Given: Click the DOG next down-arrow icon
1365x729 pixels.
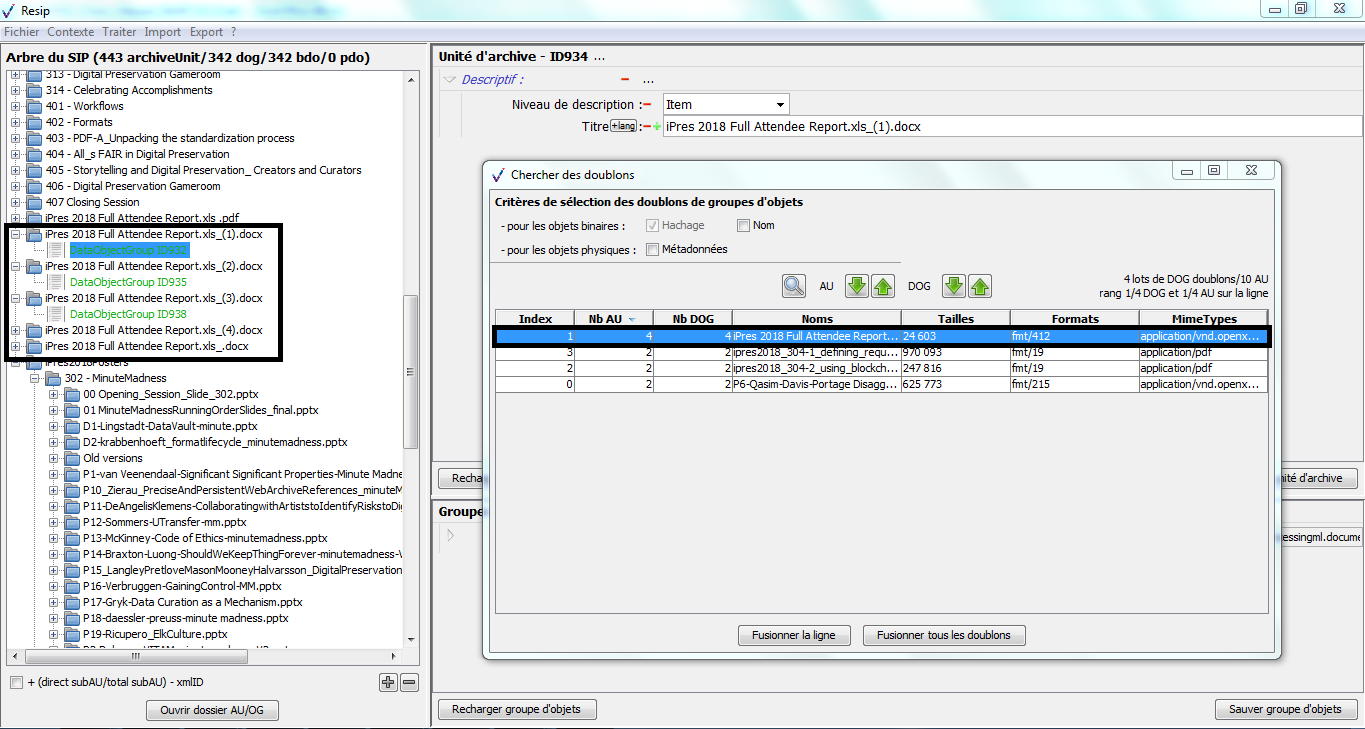Looking at the screenshot, I should [x=955, y=286].
